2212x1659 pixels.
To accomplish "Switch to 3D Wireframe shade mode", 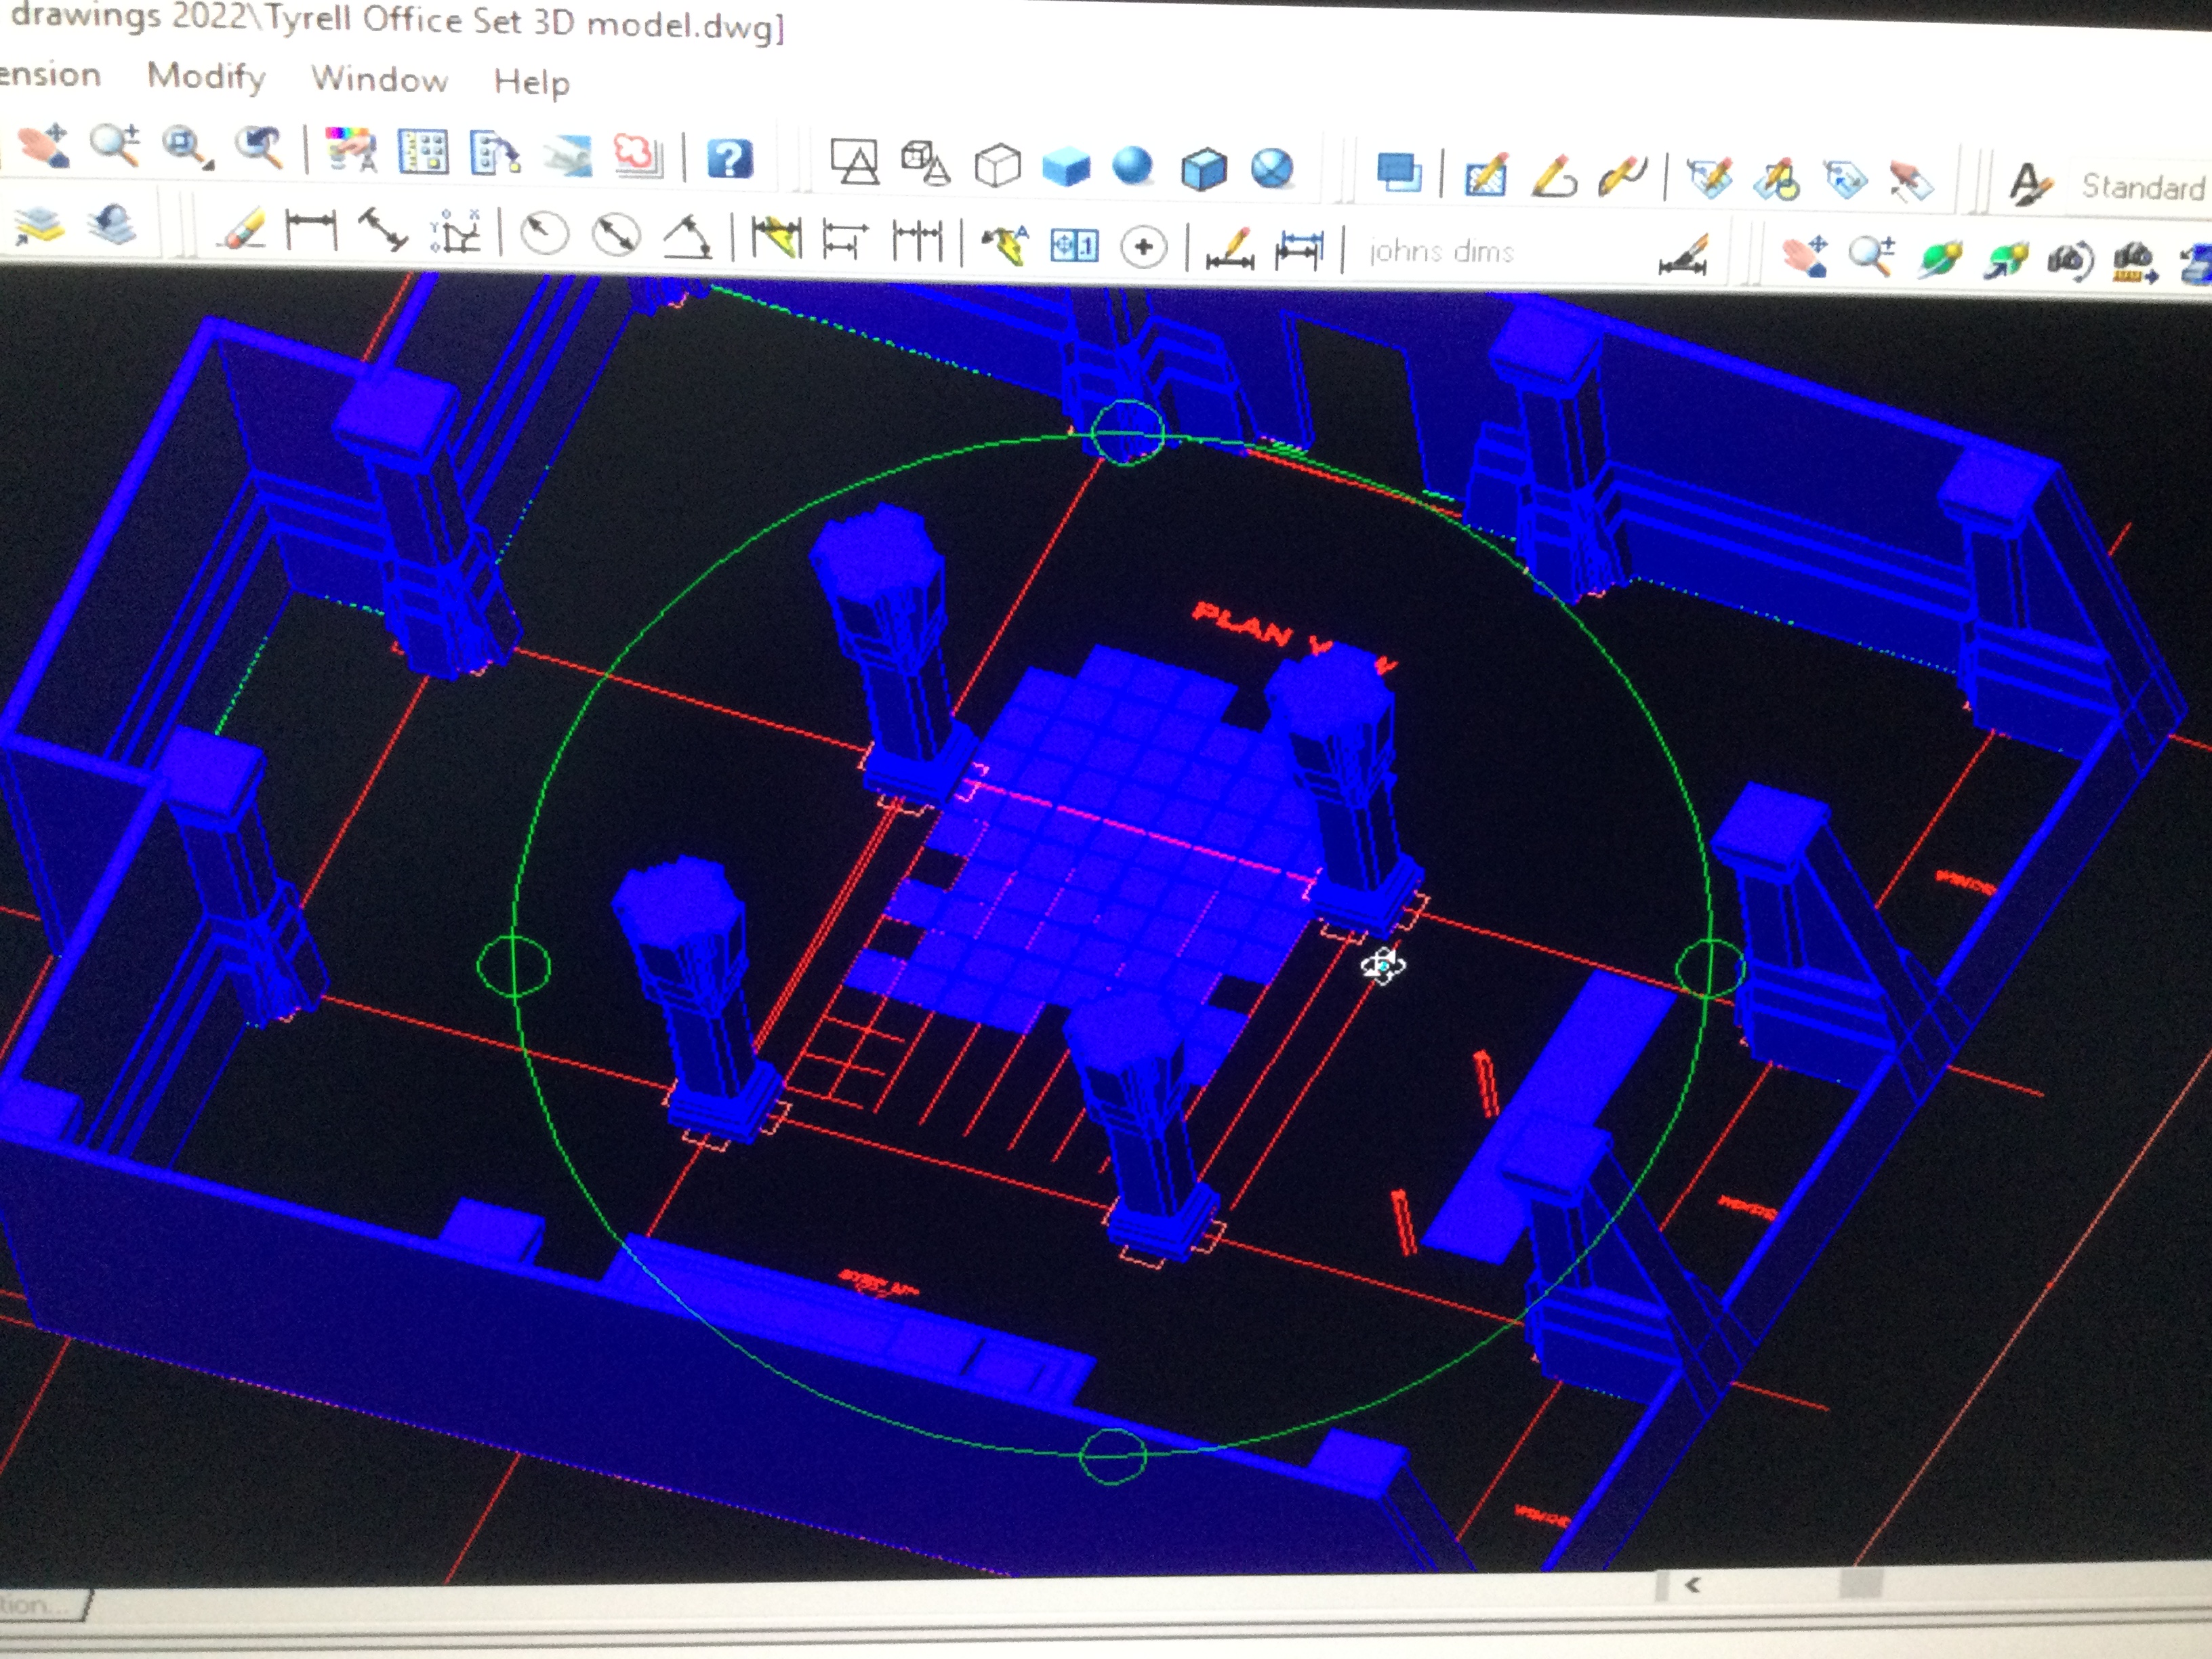I will (x=925, y=163).
